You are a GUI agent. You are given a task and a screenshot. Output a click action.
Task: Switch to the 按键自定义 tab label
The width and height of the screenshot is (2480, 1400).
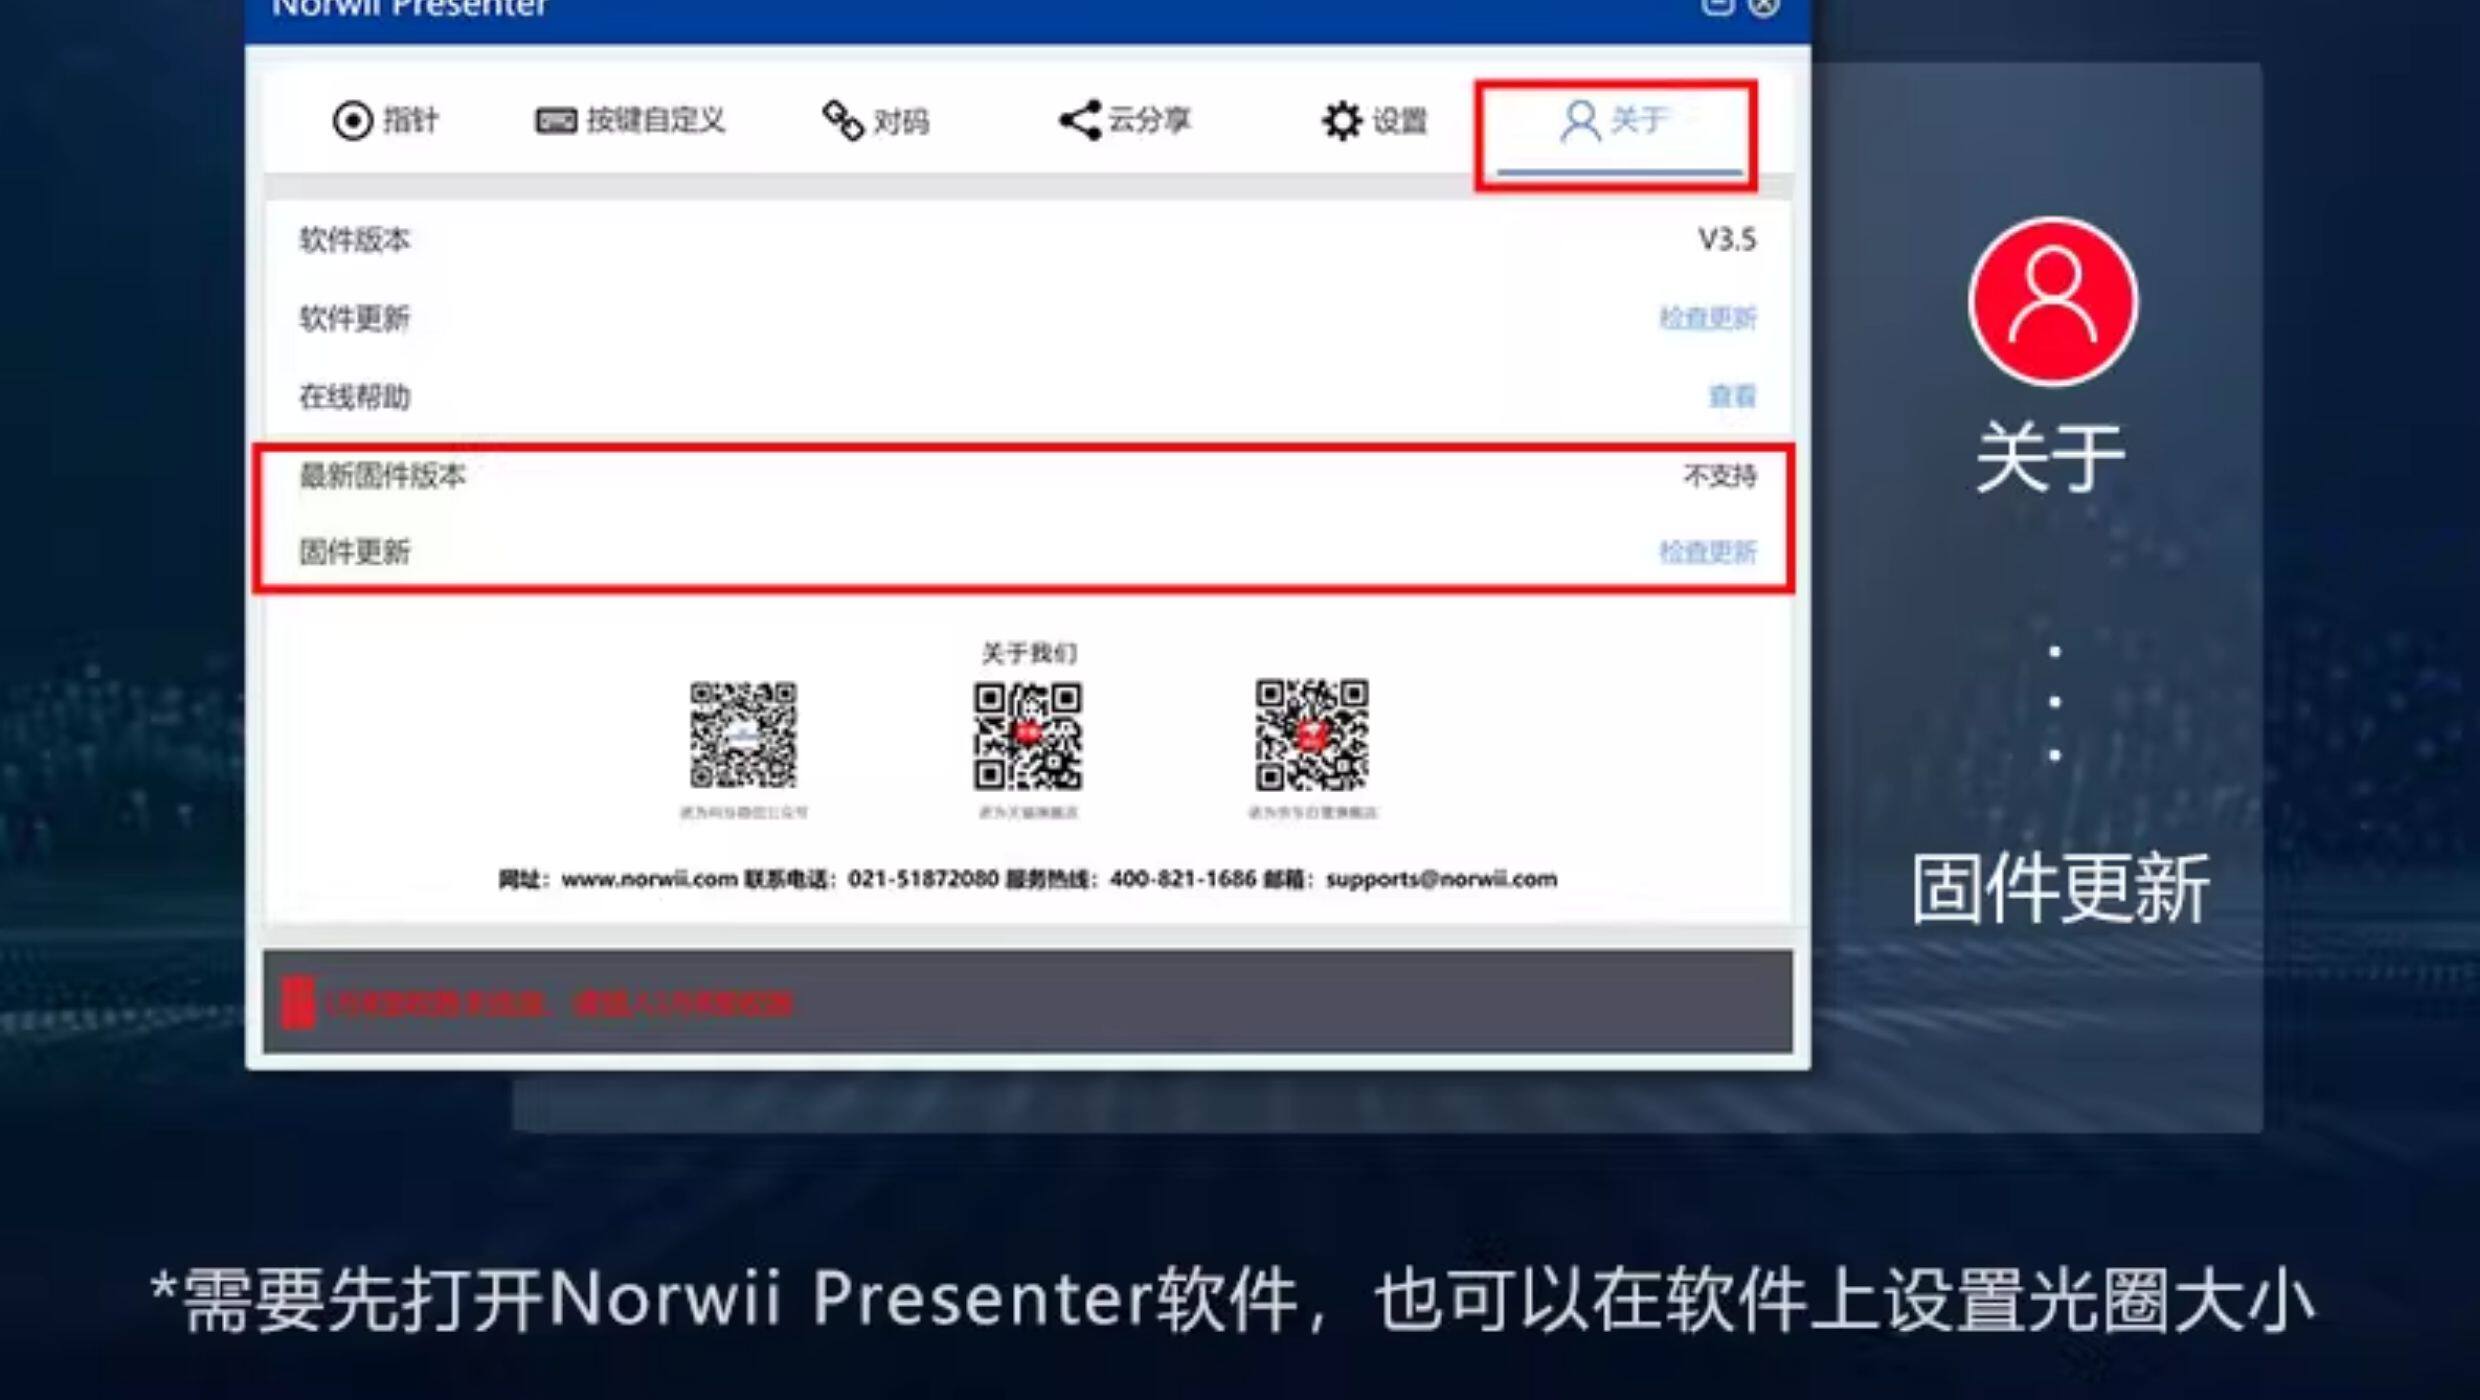point(655,121)
